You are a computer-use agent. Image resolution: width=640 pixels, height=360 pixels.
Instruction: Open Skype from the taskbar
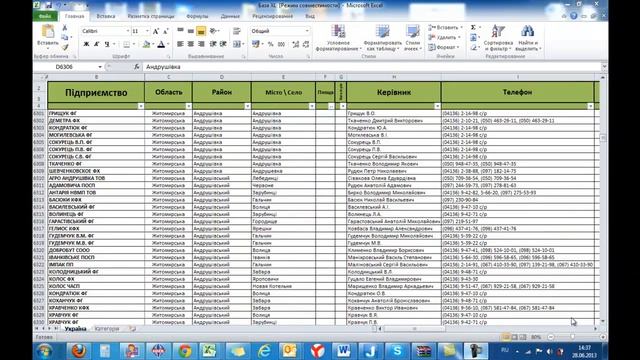(x=397, y=351)
